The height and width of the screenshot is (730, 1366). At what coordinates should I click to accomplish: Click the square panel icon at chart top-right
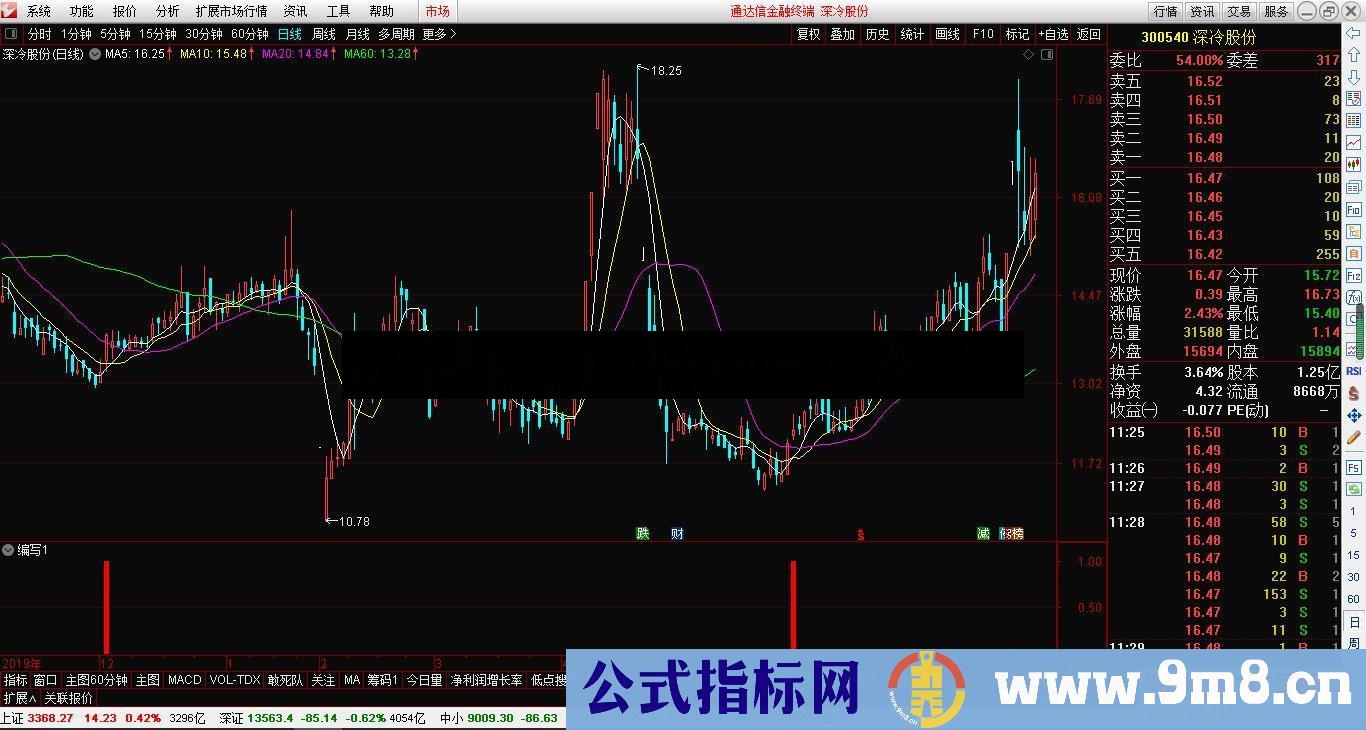[1047, 55]
